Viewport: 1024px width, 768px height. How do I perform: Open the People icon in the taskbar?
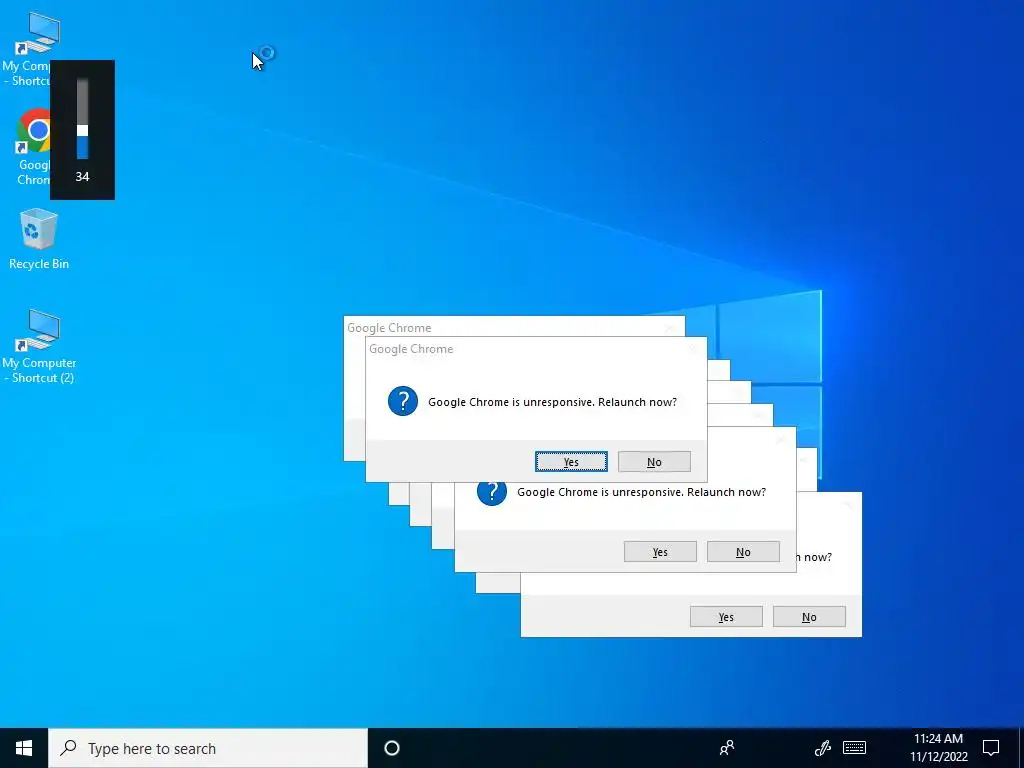pos(727,748)
